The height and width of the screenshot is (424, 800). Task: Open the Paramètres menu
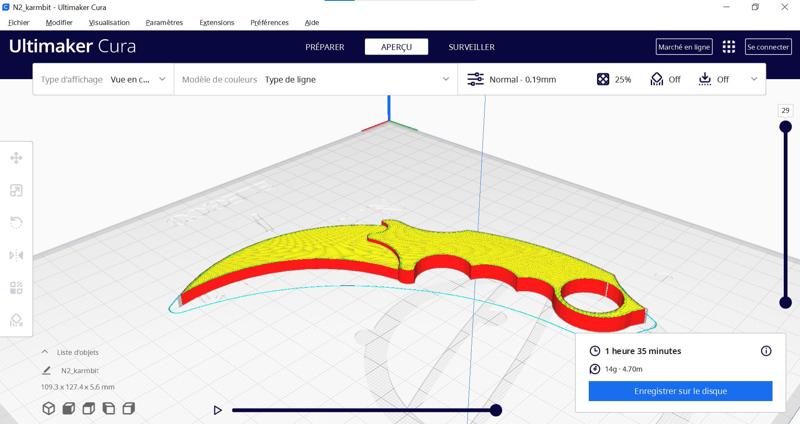click(164, 22)
